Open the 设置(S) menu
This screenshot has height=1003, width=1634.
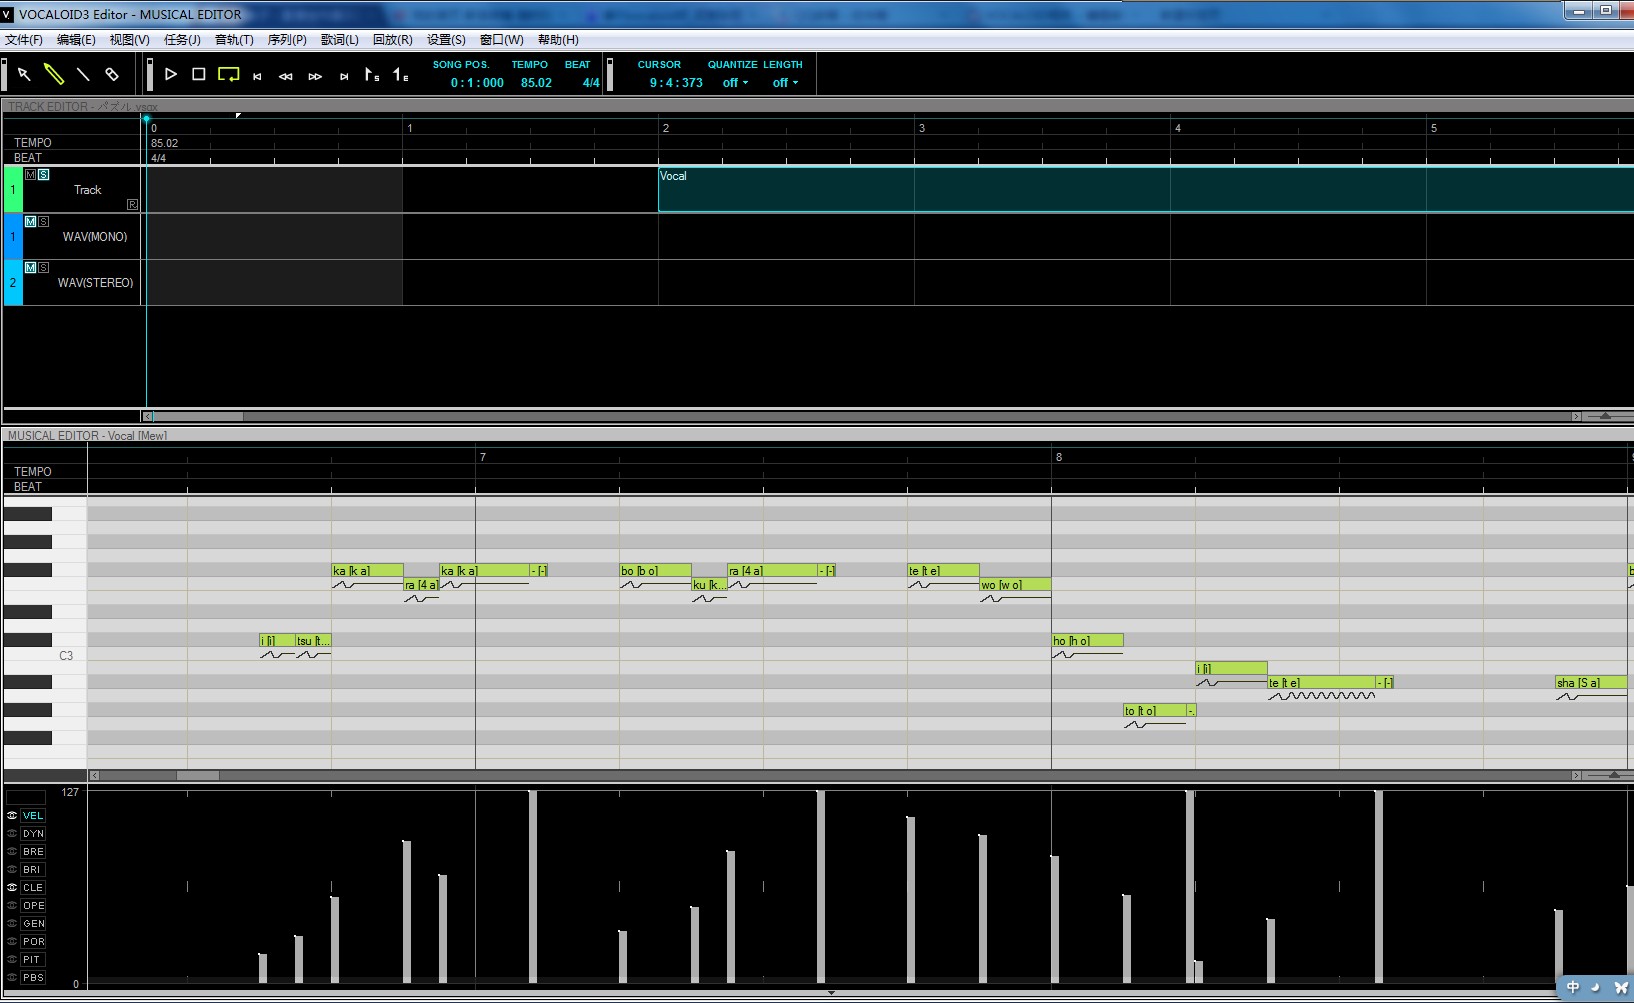tap(446, 40)
